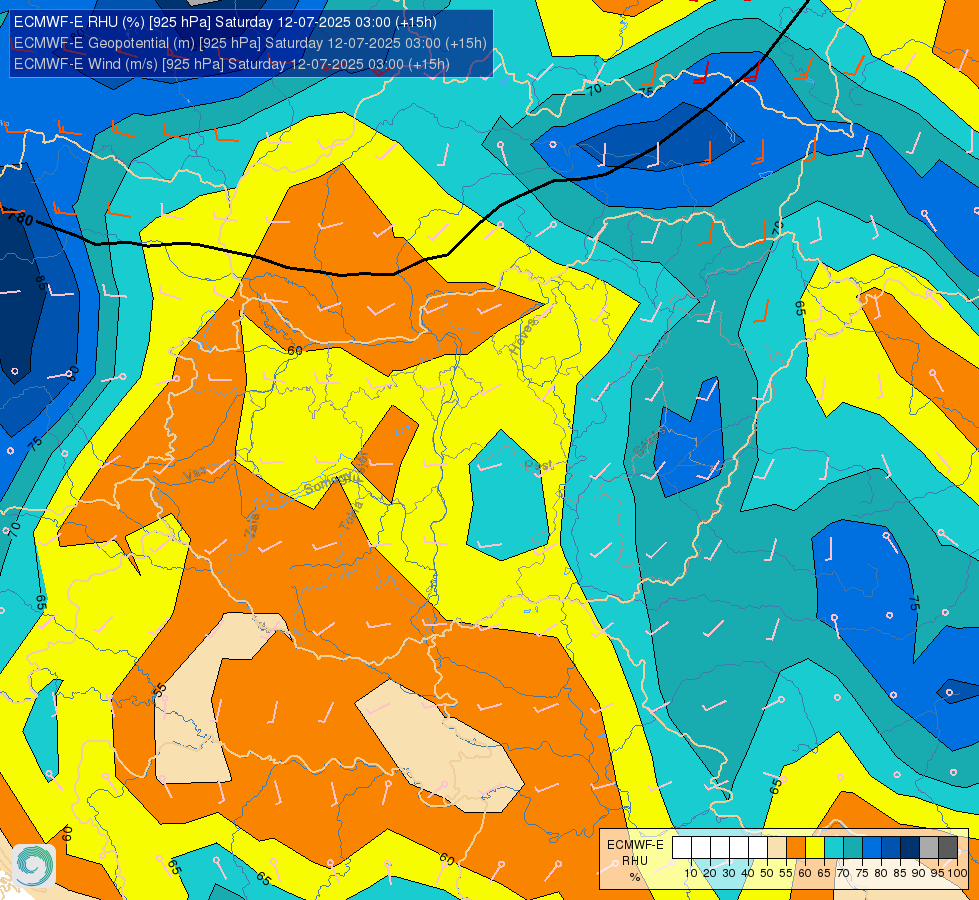This screenshot has width=979, height=900.
Task: Click the Tolna county label on the map
Action: point(351,515)
